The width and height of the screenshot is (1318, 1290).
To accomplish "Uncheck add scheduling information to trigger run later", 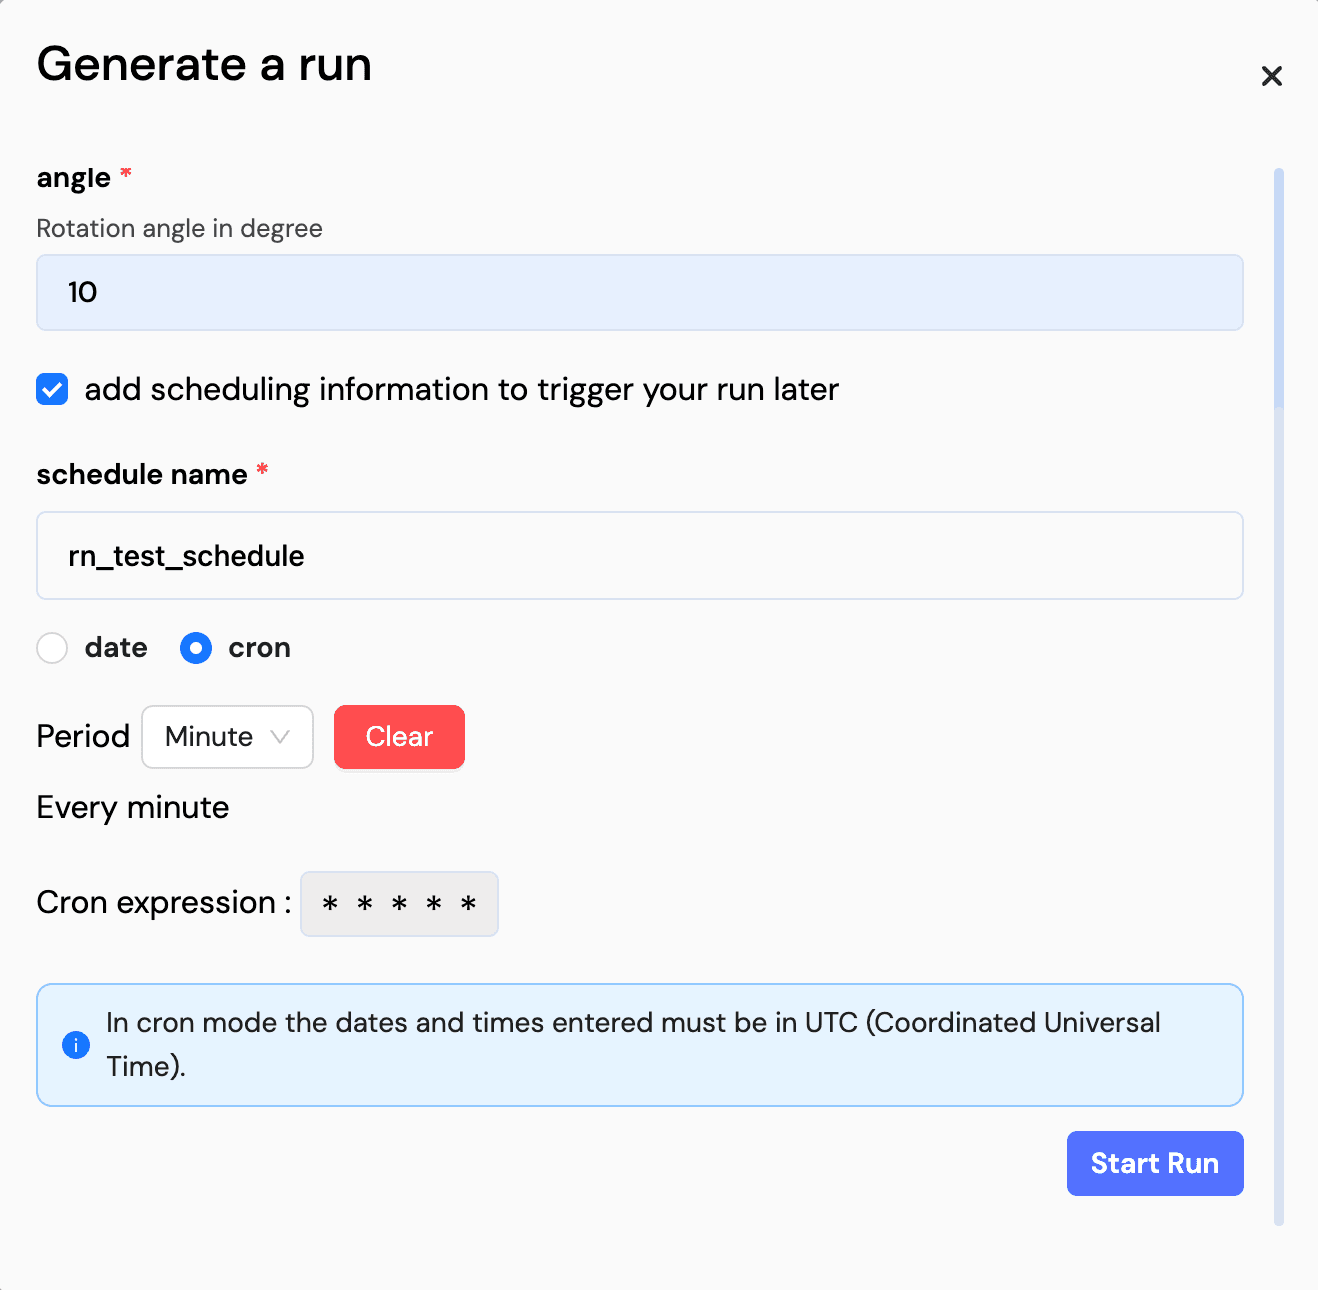I will tap(51, 389).
